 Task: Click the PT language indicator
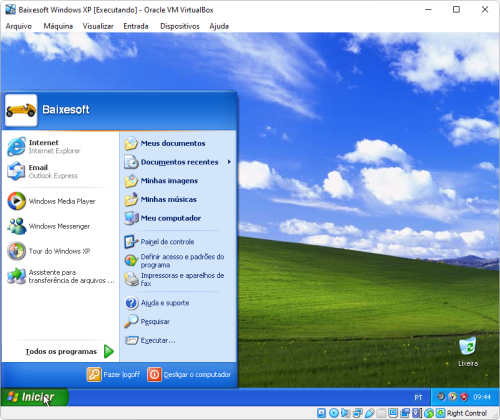point(418,397)
